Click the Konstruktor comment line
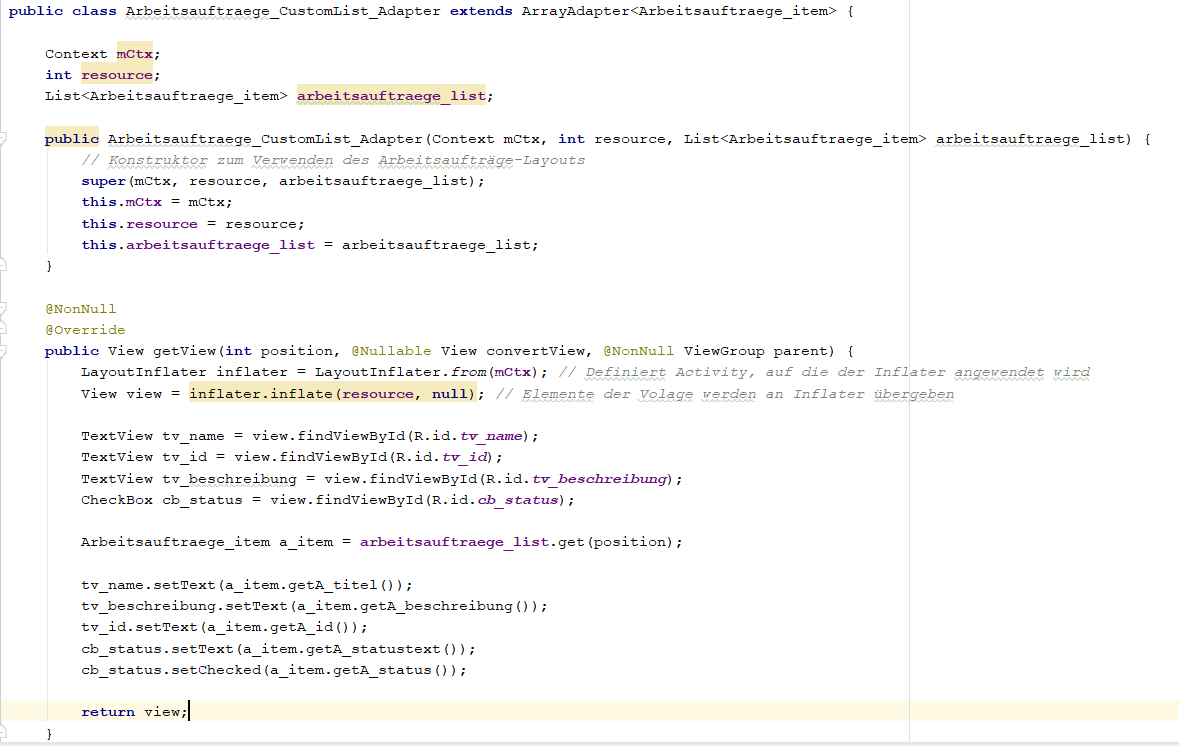This screenshot has height=746, width=1179. point(333,160)
